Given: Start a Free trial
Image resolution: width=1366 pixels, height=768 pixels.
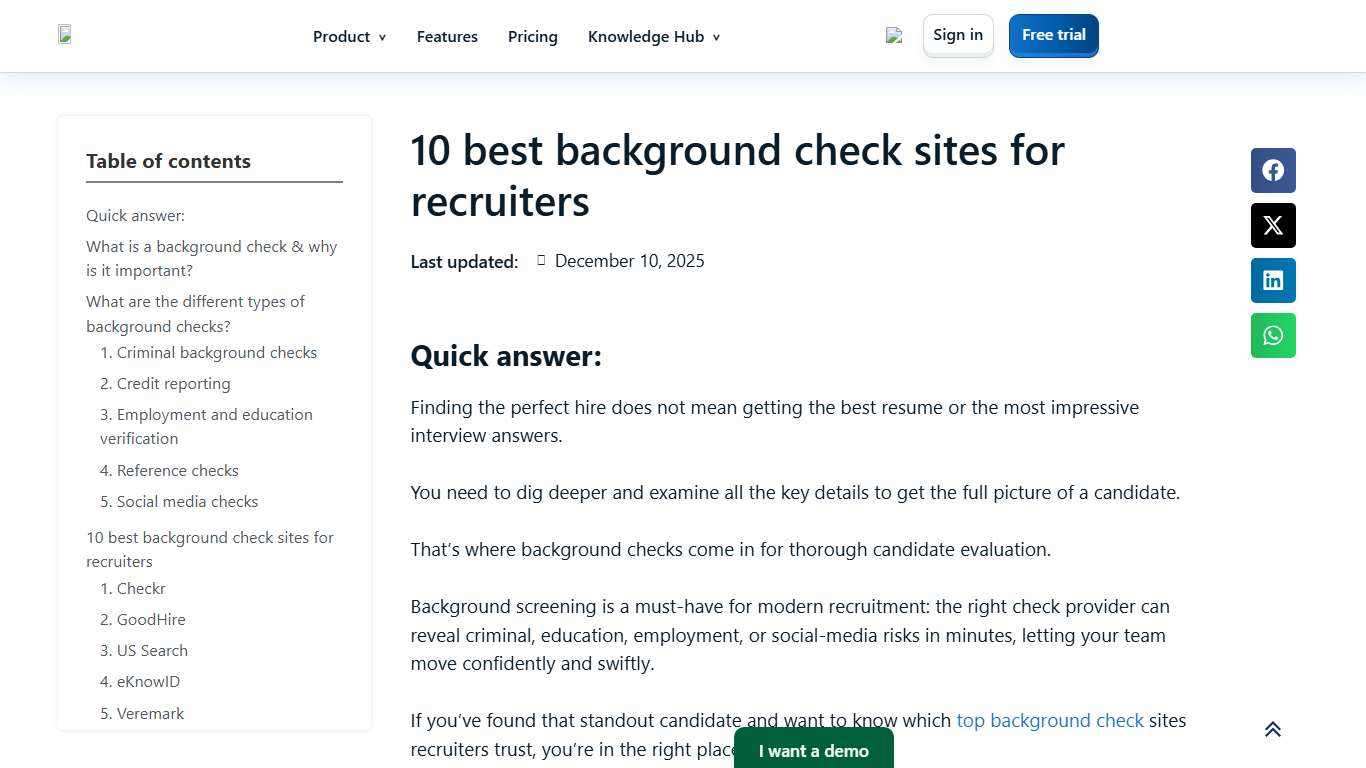Looking at the screenshot, I should pyautogui.click(x=1053, y=35).
